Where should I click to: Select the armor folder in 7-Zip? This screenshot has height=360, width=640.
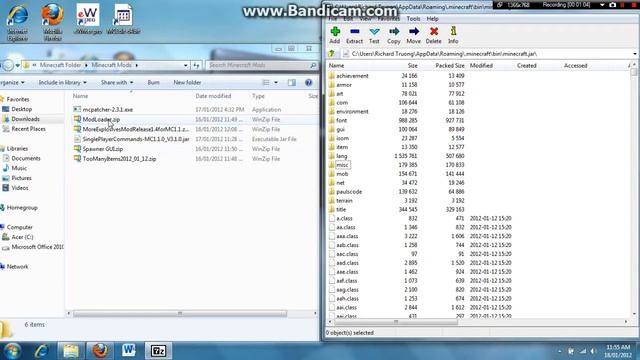[x=344, y=85]
